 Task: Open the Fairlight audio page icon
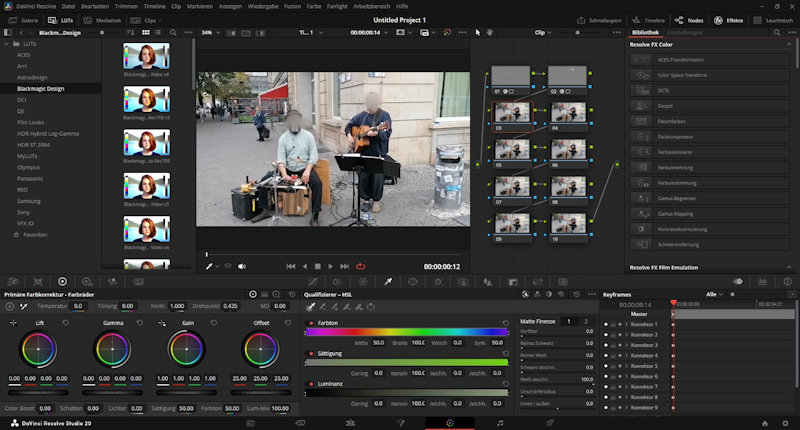tap(500, 423)
